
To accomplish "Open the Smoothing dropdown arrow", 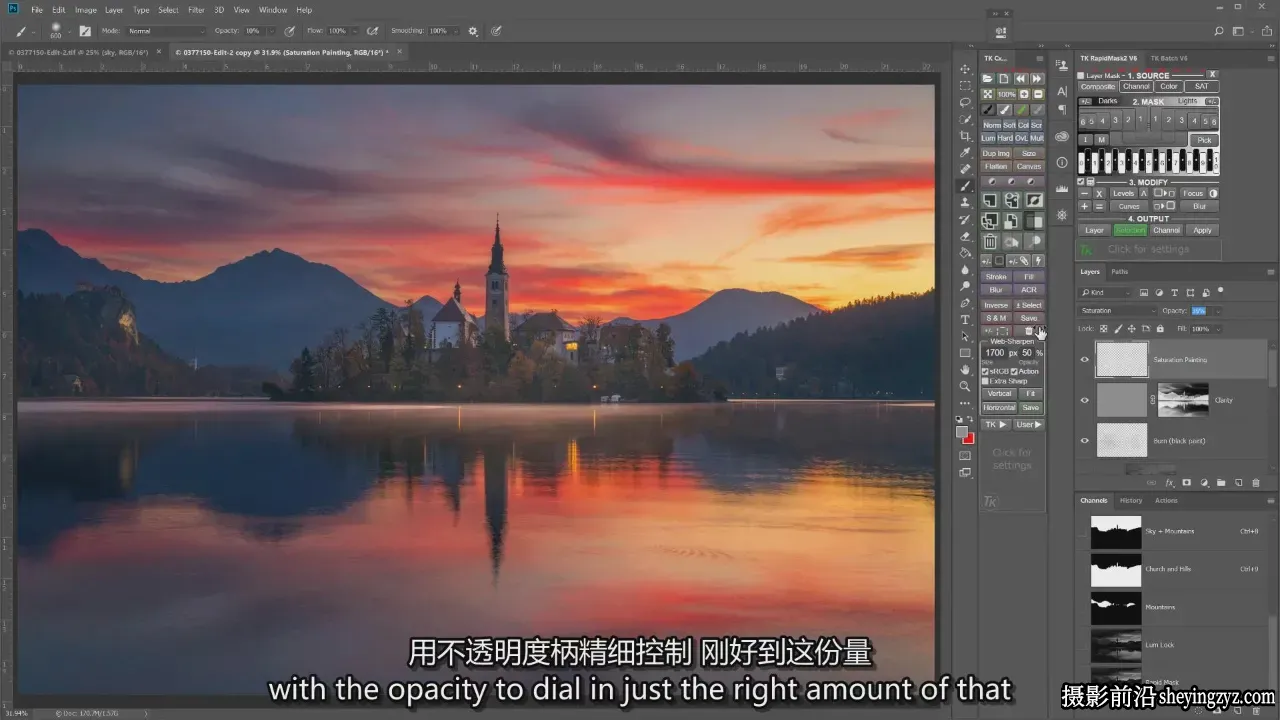I will click(x=455, y=31).
